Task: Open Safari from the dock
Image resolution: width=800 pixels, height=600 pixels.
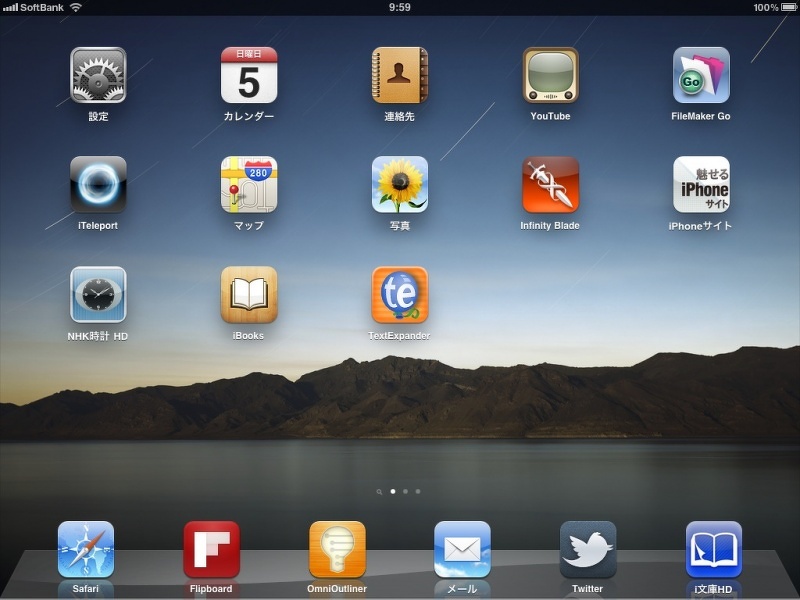Action: [x=86, y=549]
